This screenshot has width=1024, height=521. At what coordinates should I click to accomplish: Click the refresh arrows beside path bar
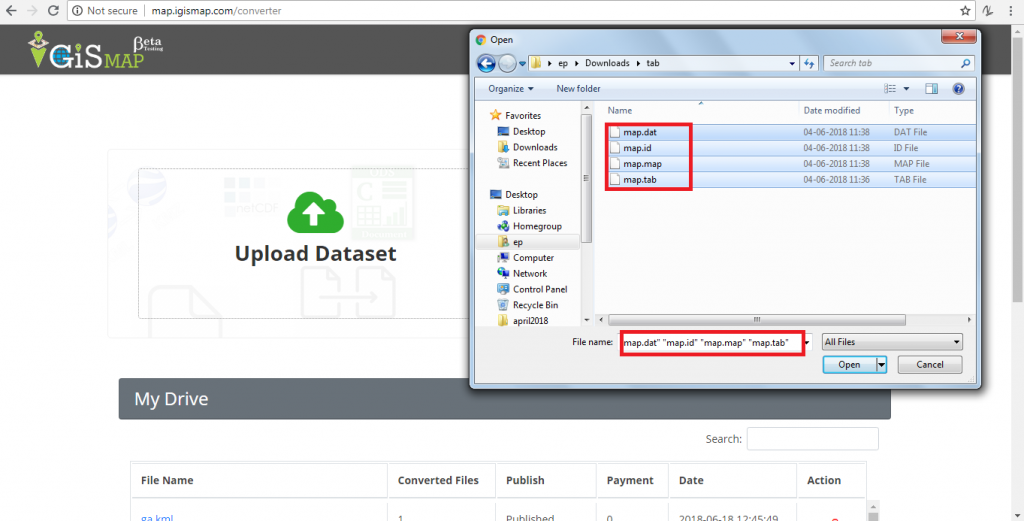point(809,63)
